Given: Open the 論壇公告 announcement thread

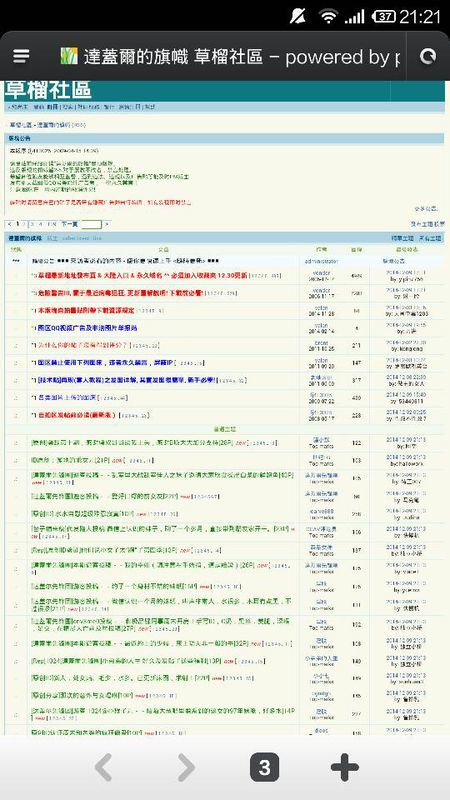Looking at the screenshot, I should 126,261.
